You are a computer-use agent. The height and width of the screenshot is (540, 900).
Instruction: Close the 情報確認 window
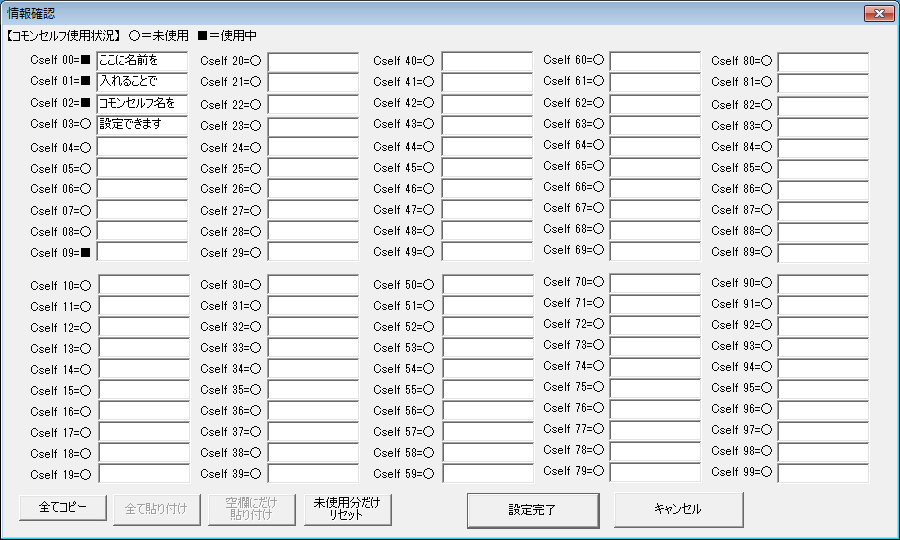878,13
